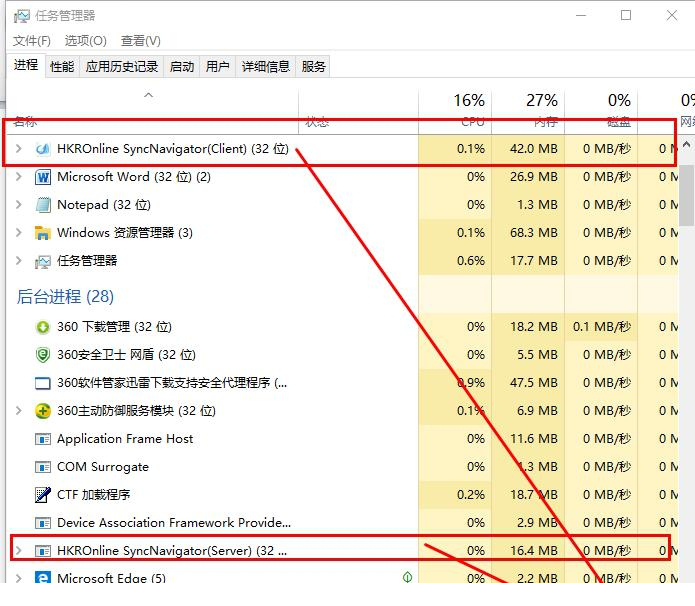The width and height of the screenshot is (695, 606).
Task: Expand the HKROnline SyncNavigator(Server) process
Action: click(19, 551)
